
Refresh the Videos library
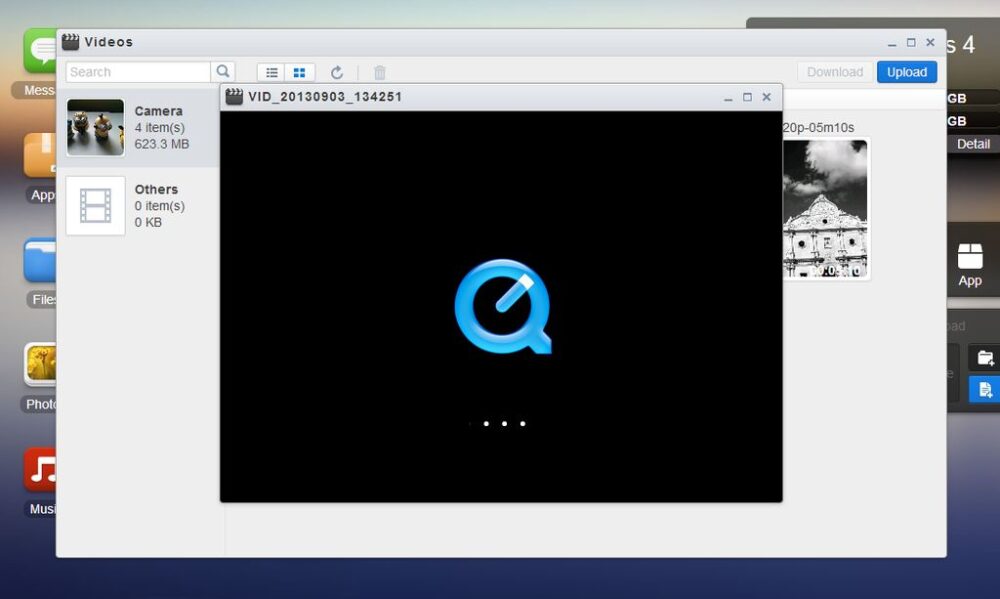(x=337, y=71)
